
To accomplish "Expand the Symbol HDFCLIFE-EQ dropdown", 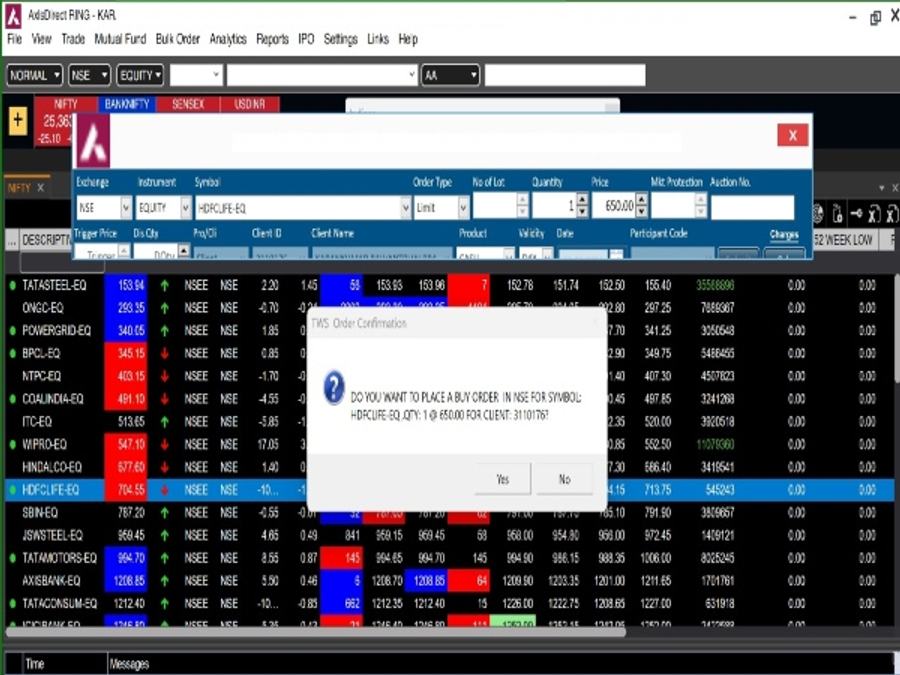I will (x=406, y=208).
